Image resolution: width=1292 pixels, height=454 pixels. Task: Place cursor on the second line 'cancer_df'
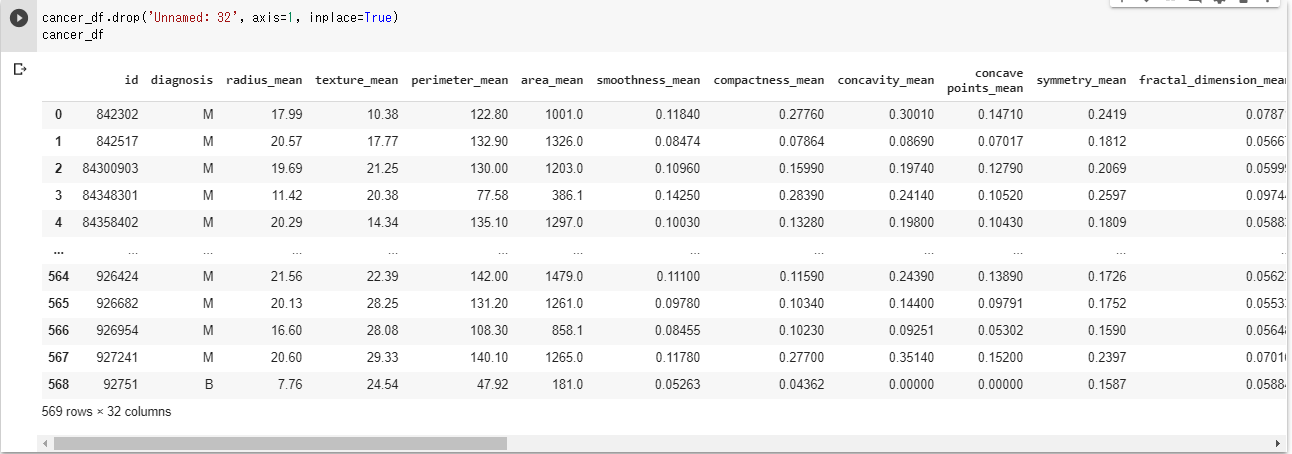[x=73, y=34]
